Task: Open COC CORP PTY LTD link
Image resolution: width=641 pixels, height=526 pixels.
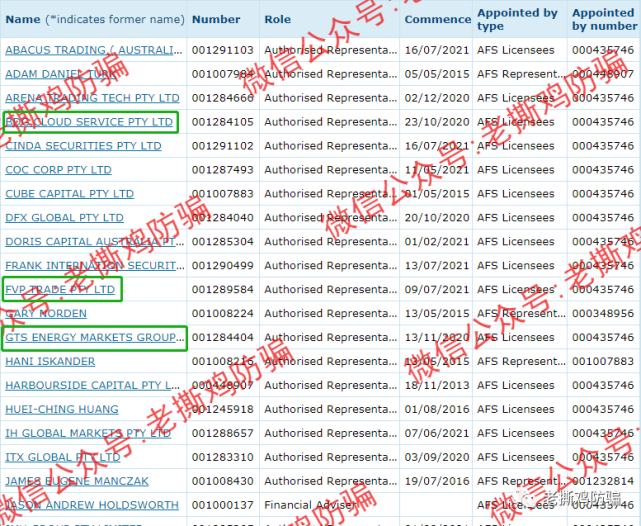Action: pos(58,170)
